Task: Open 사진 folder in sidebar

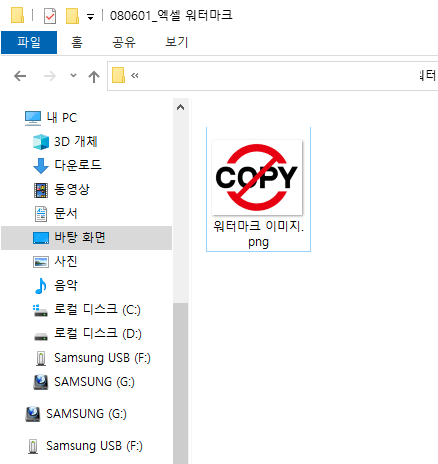Action: click(x=66, y=262)
